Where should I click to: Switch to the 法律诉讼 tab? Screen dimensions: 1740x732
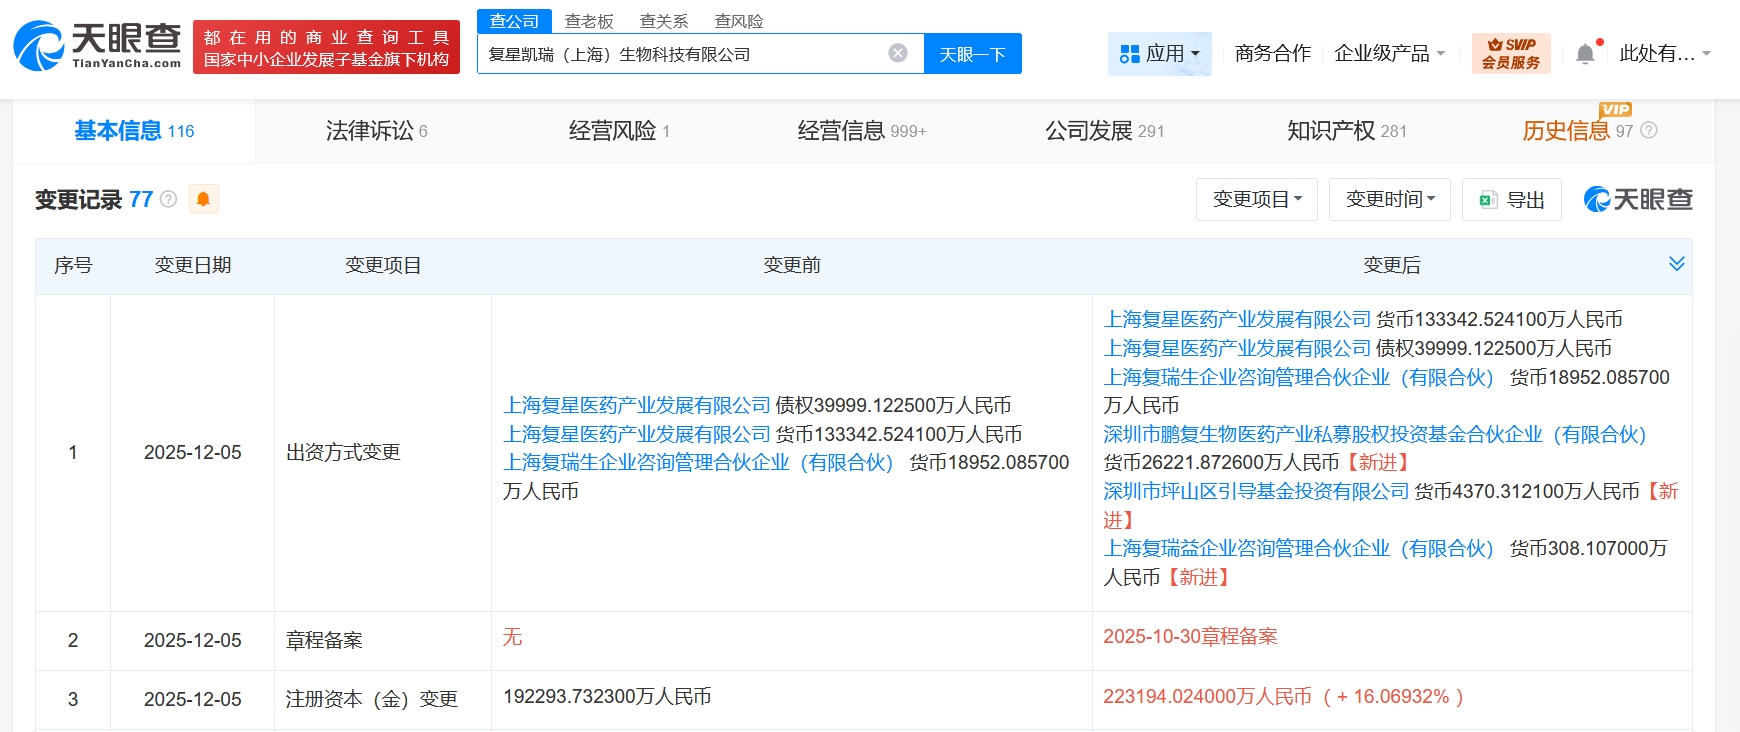click(x=376, y=131)
